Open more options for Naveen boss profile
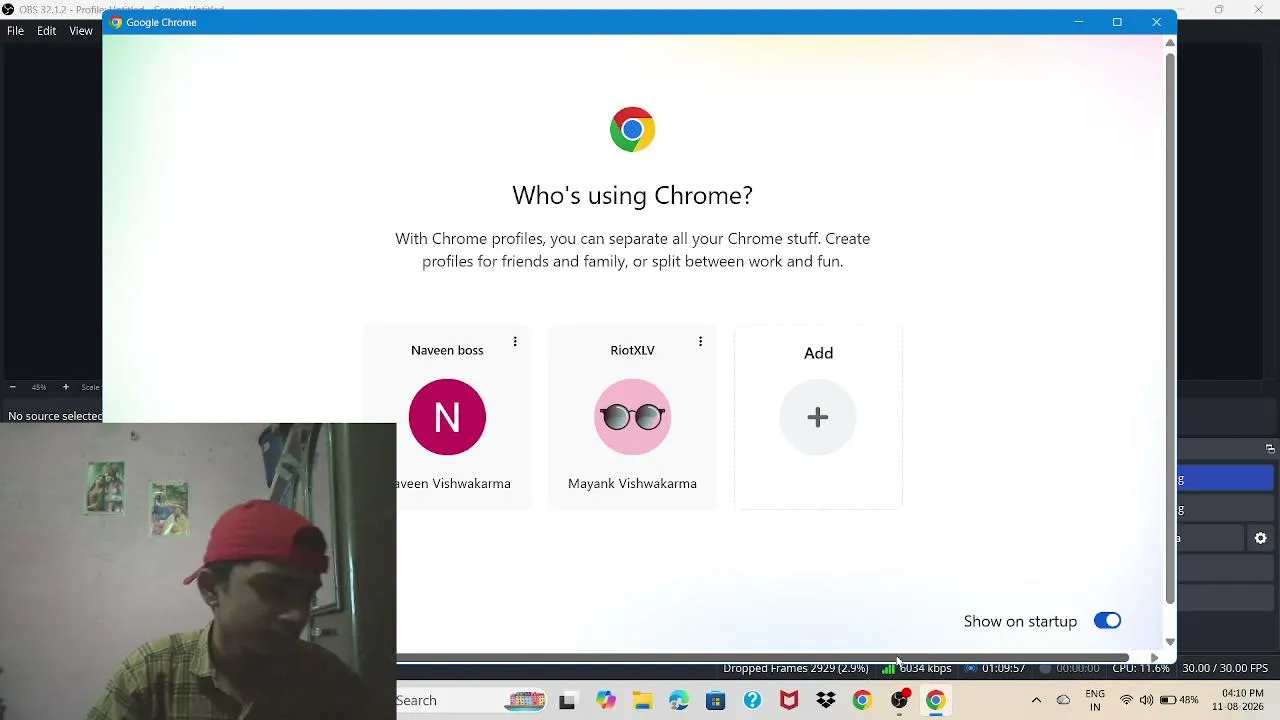Viewport: 1280px width, 720px height. (515, 342)
